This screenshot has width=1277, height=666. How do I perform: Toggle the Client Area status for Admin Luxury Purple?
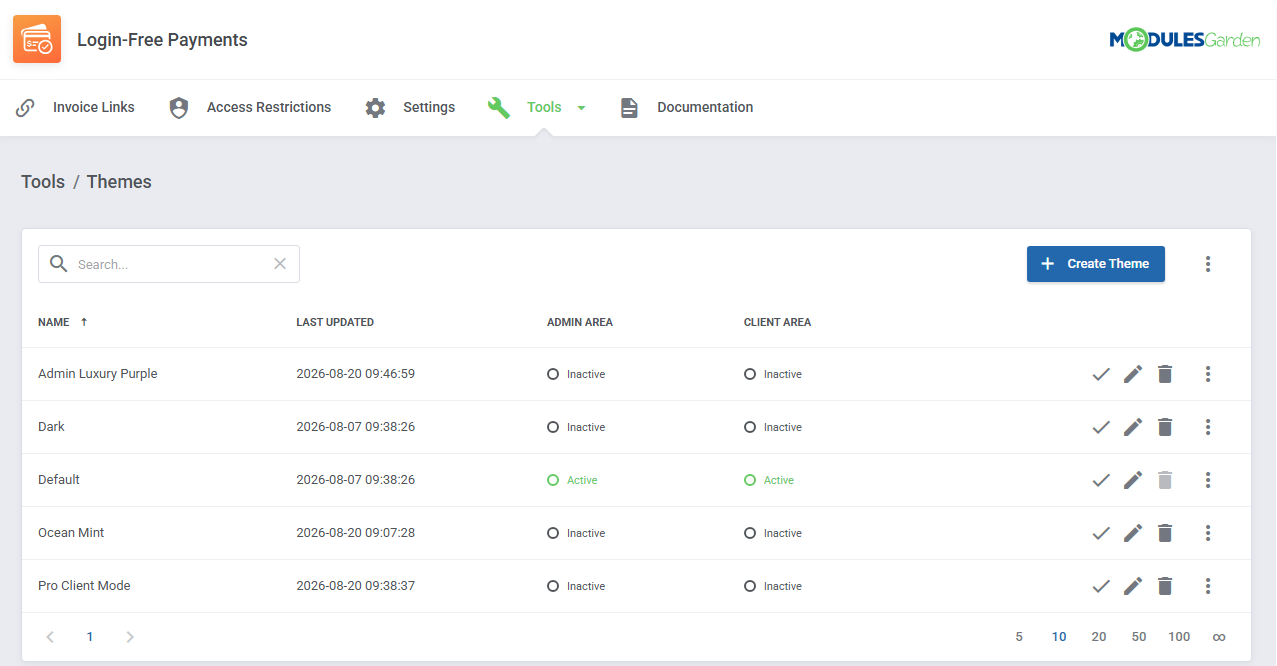click(x=773, y=374)
